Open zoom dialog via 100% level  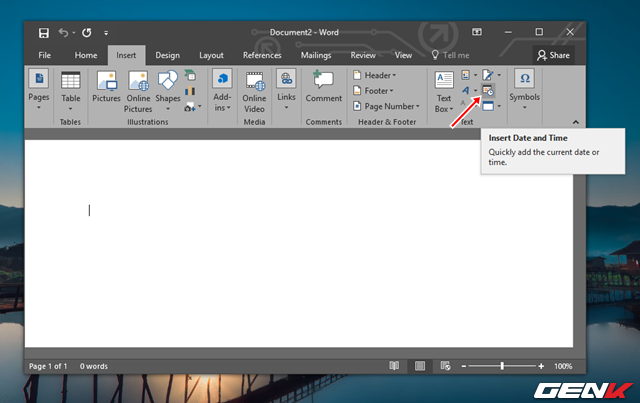click(563, 366)
